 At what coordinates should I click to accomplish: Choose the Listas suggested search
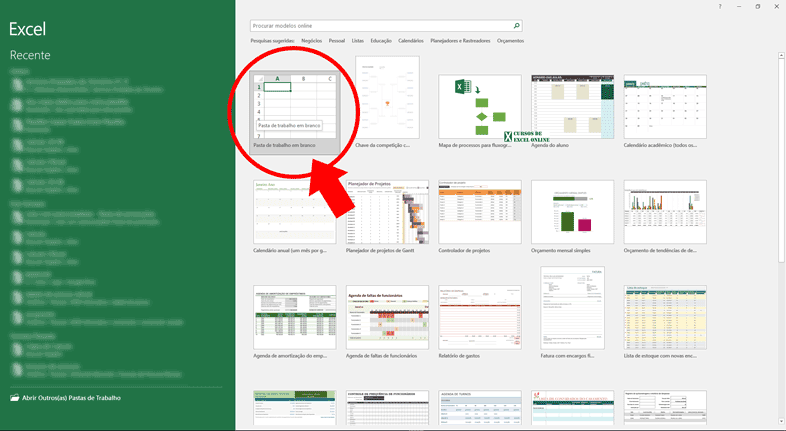357,41
